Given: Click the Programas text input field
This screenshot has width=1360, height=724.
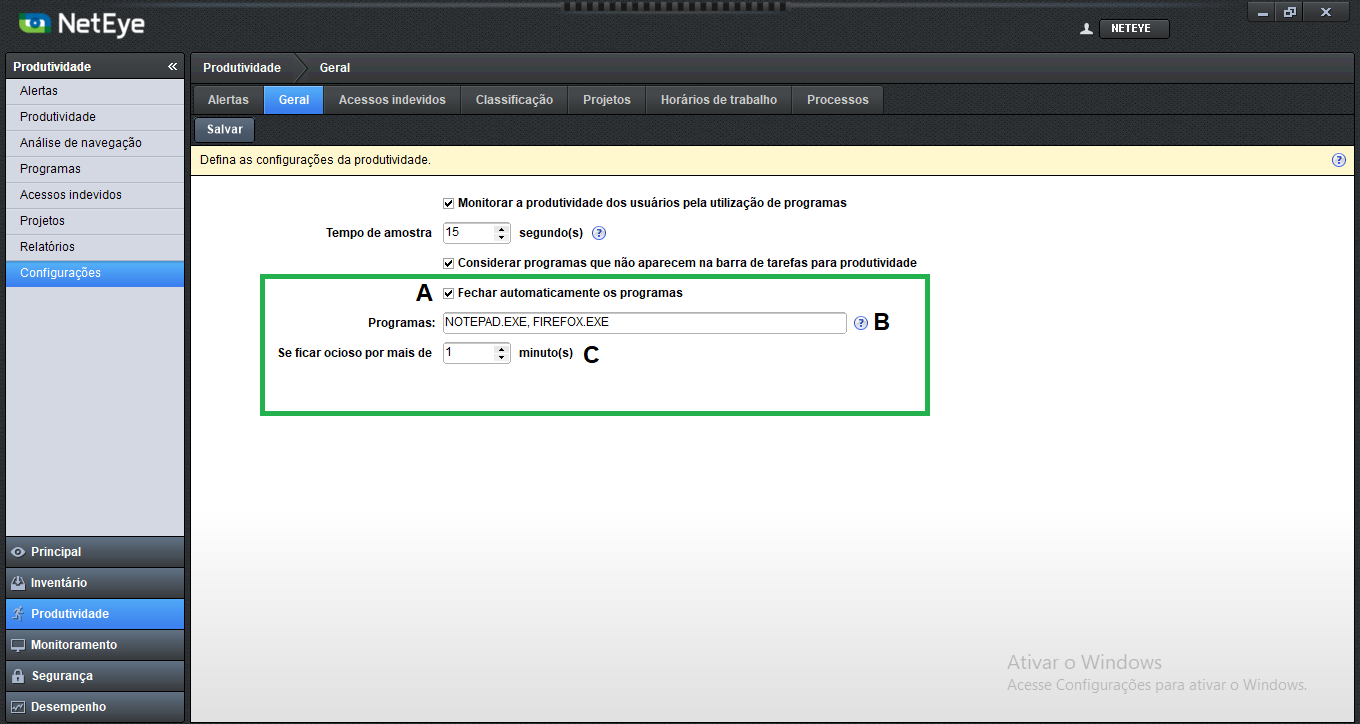Looking at the screenshot, I should [x=645, y=323].
